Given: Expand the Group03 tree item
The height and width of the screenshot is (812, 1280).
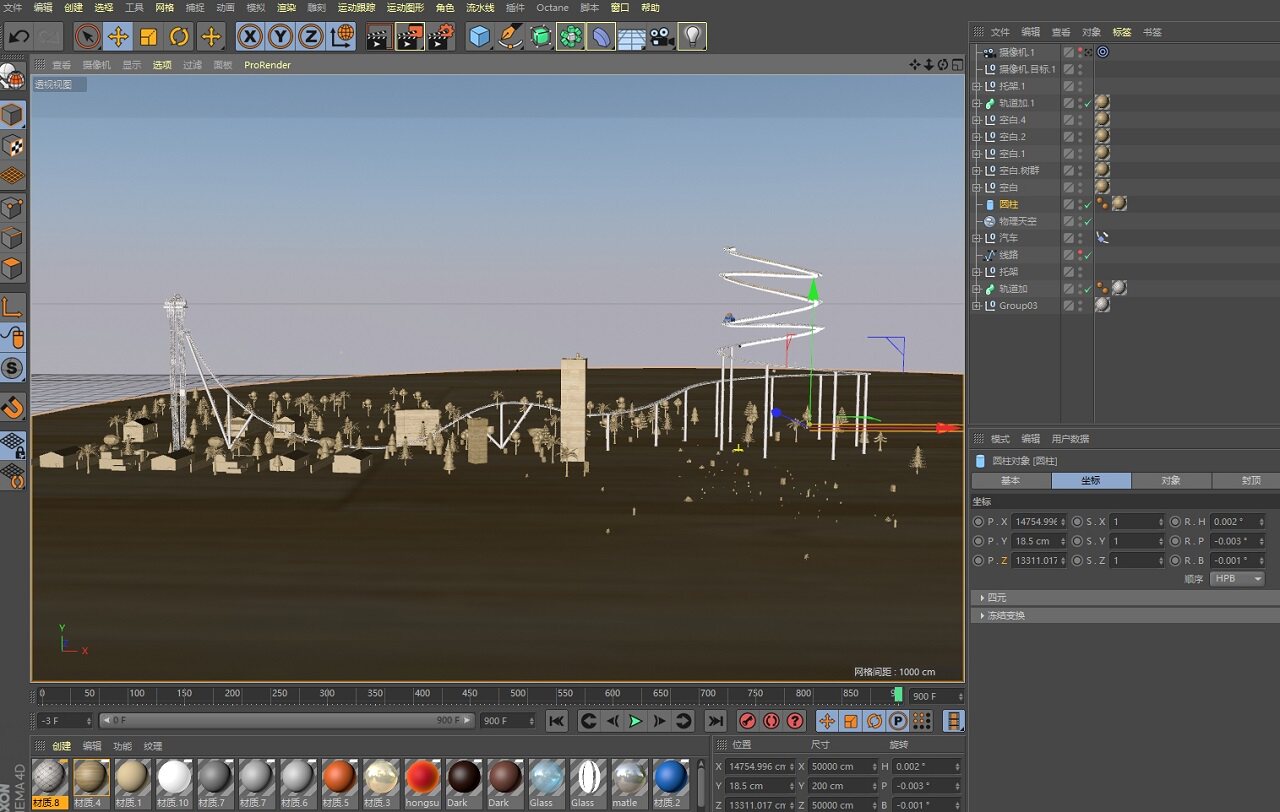Looking at the screenshot, I should click(x=977, y=306).
